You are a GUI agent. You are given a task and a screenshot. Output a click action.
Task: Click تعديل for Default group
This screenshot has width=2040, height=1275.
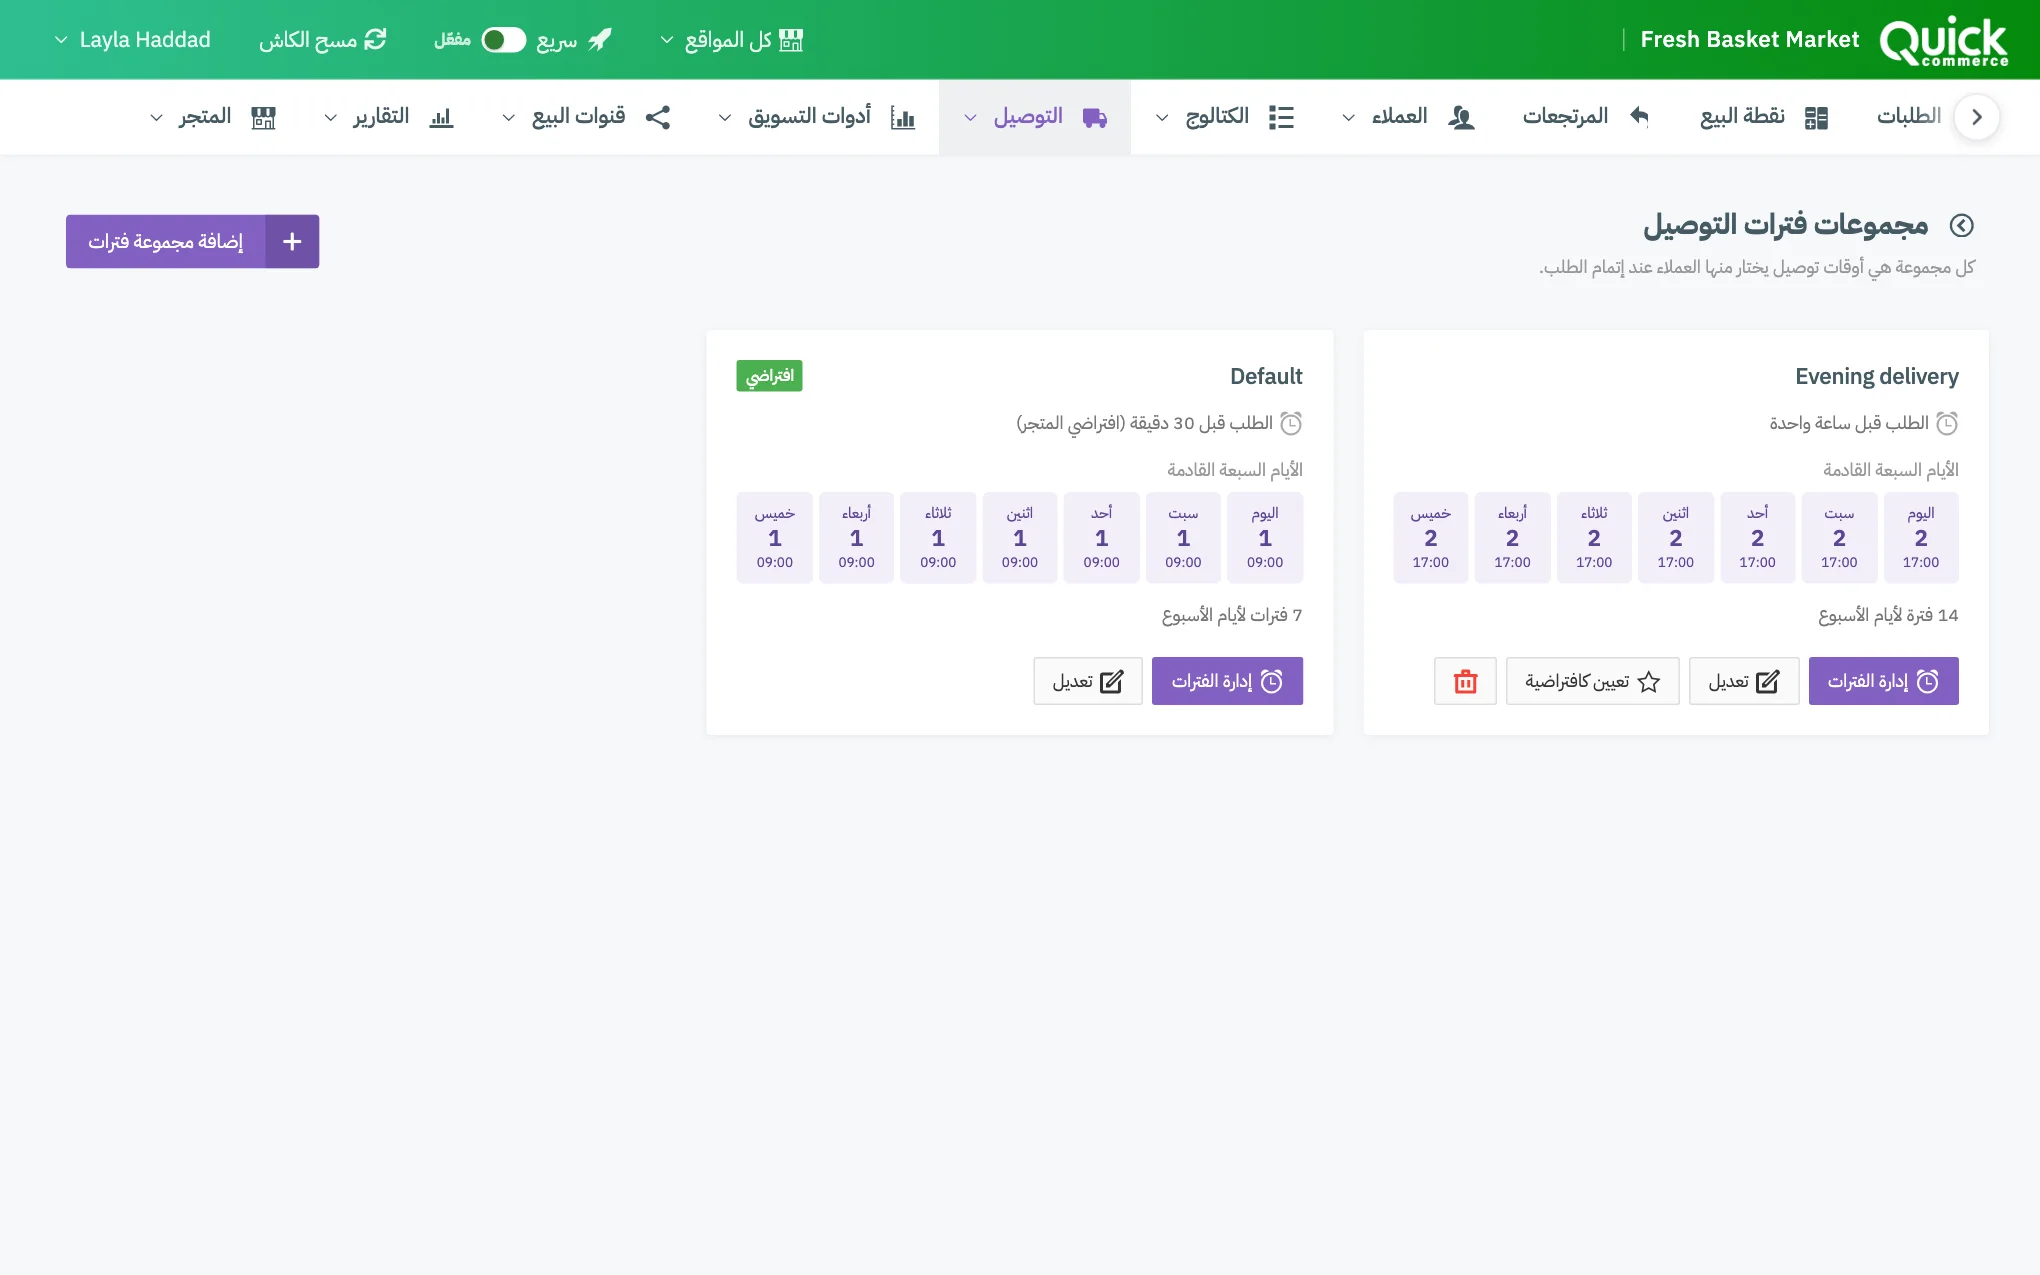1088,681
